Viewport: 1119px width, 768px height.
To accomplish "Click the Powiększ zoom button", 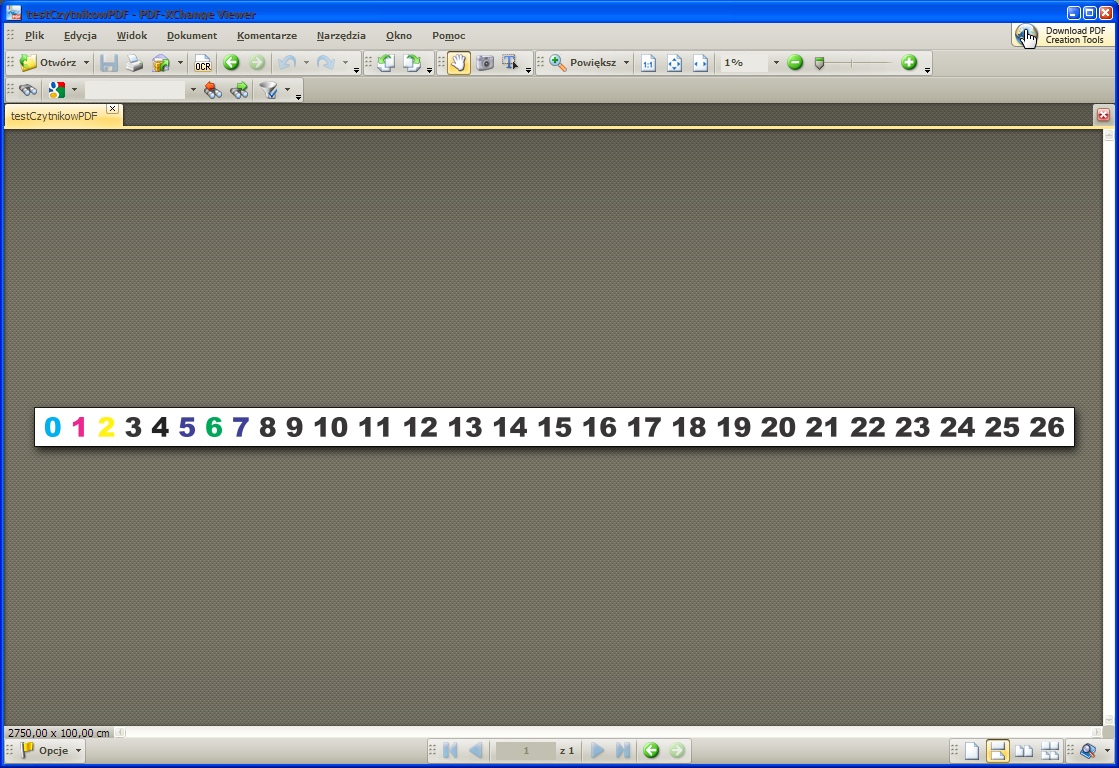I will (592, 63).
